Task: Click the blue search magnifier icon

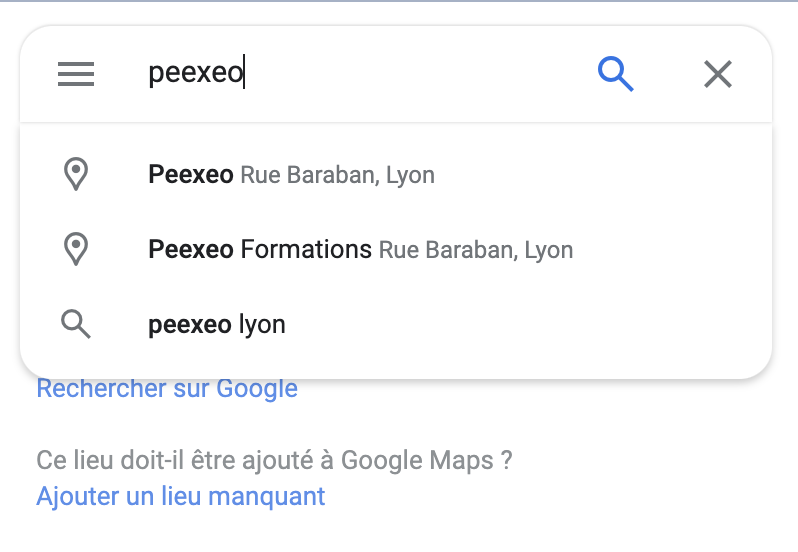Action: (x=616, y=74)
